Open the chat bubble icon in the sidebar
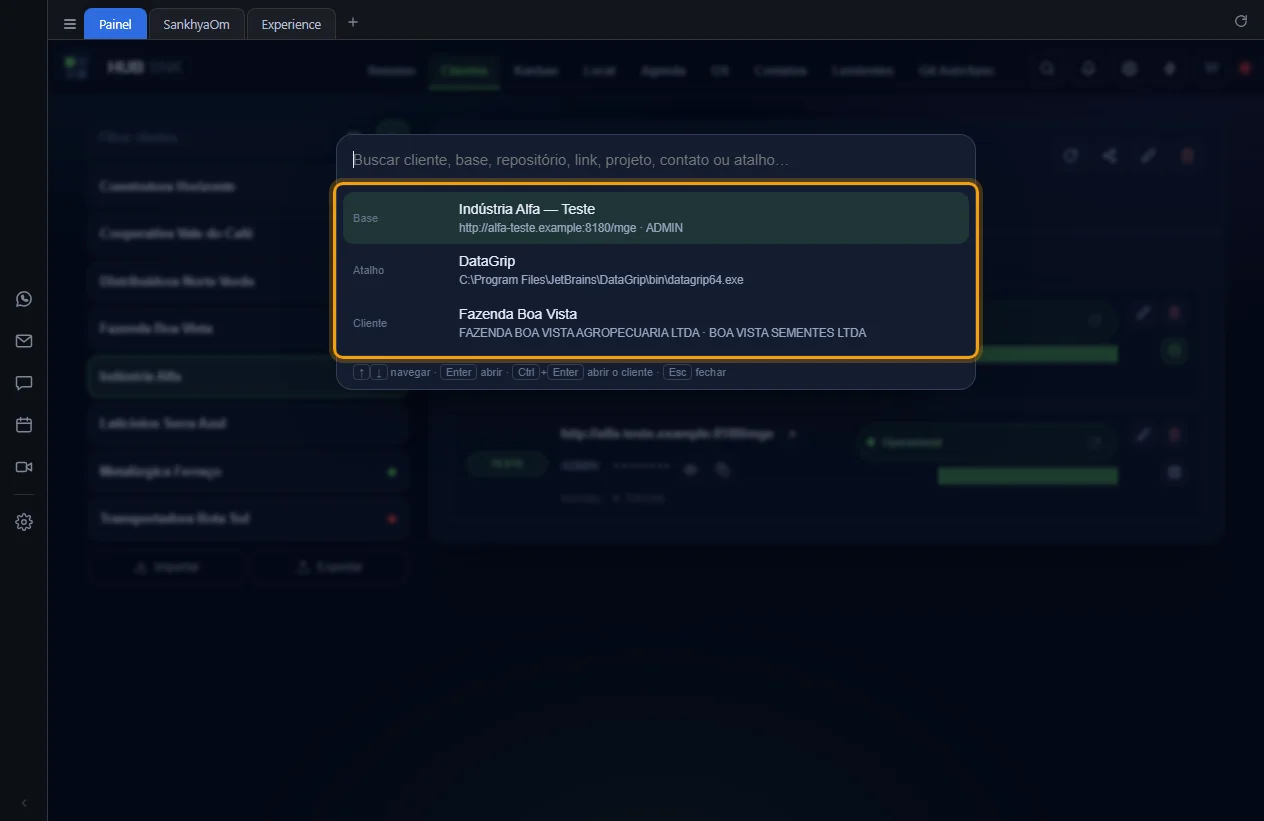The width and height of the screenshot is (1264, 821). point(24,383)
